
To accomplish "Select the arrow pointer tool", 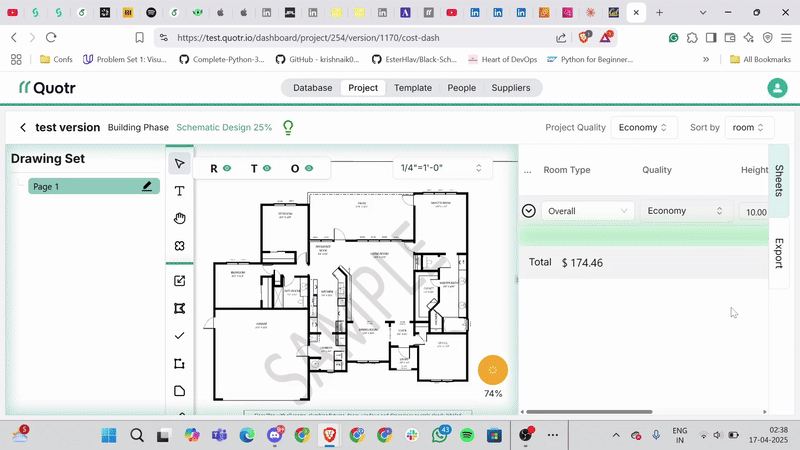I will click(179, 164).
